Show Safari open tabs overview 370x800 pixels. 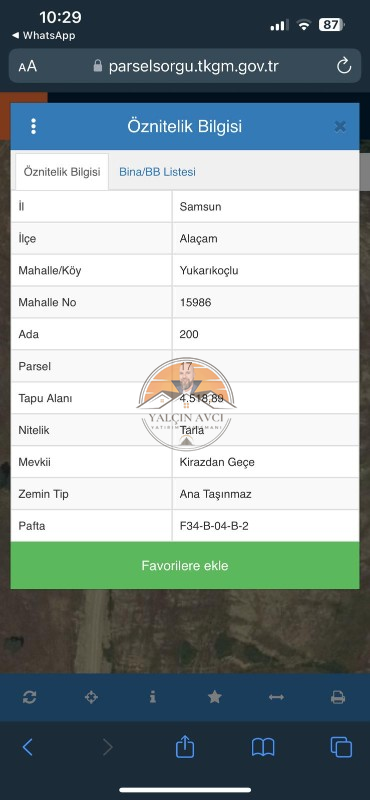point(341,747)
